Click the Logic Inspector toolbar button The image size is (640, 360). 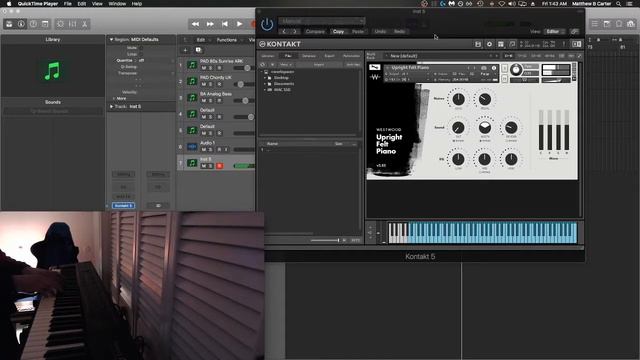(21, 24)
